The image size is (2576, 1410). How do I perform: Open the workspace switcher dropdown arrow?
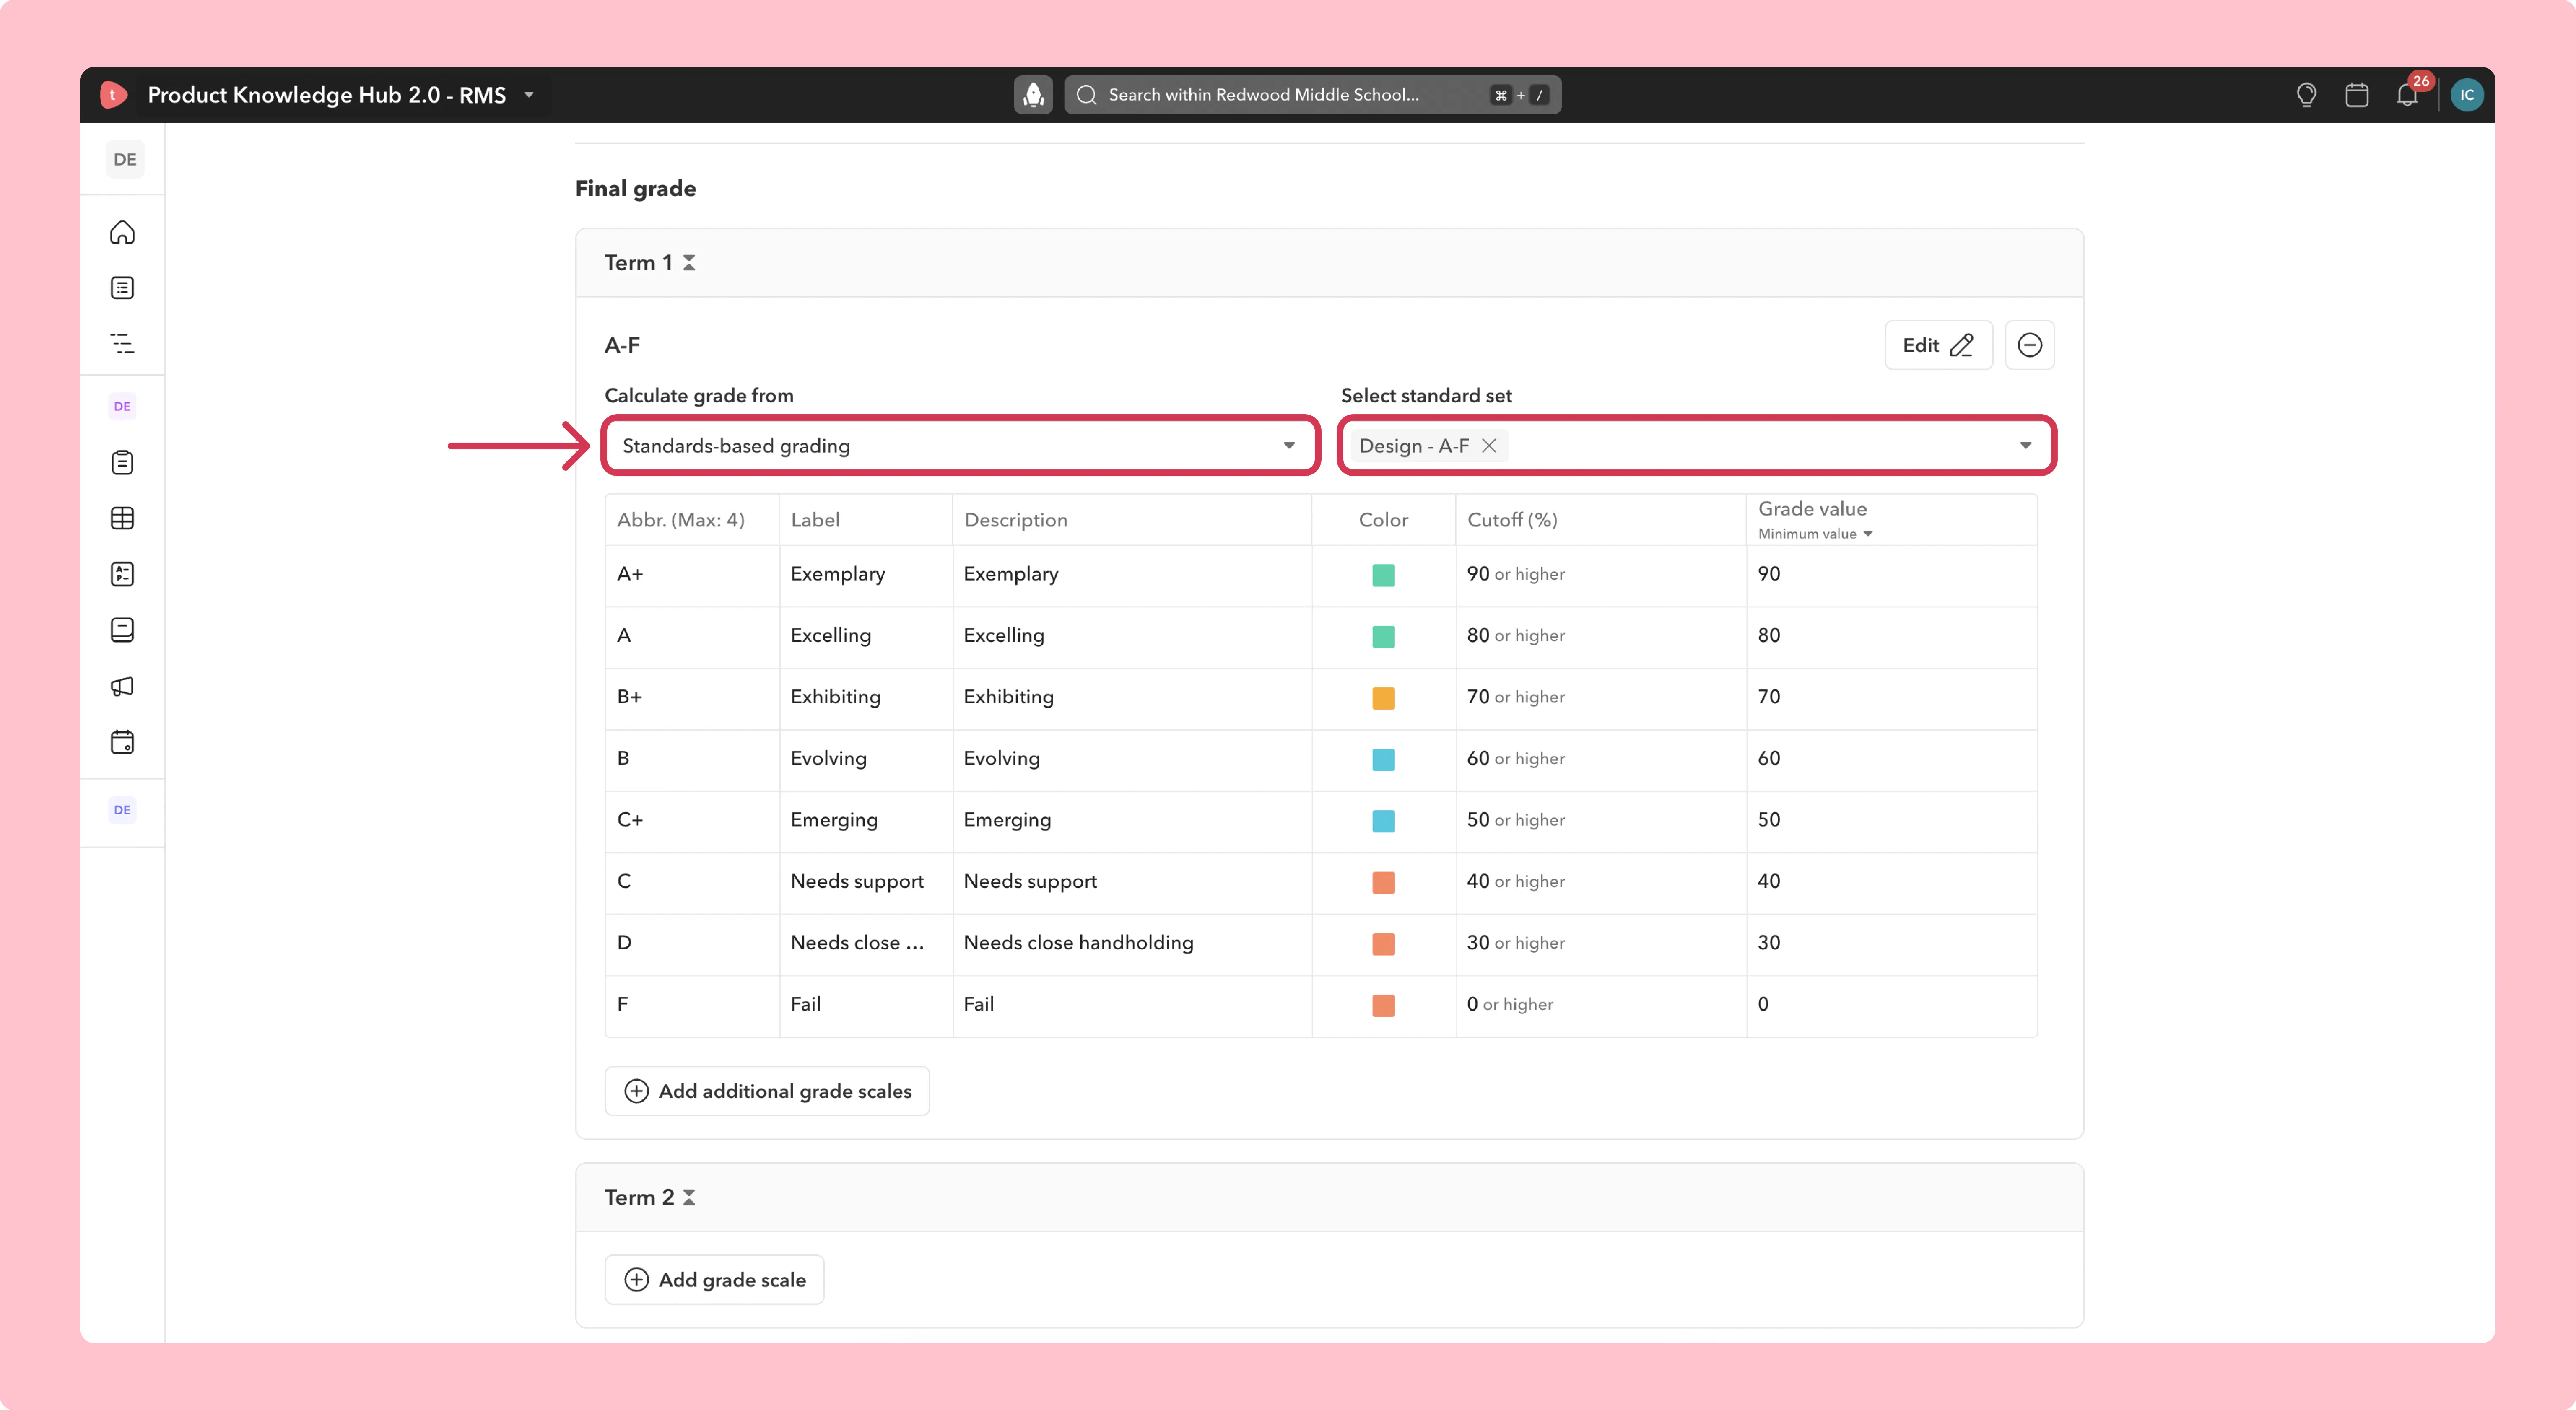529,95
